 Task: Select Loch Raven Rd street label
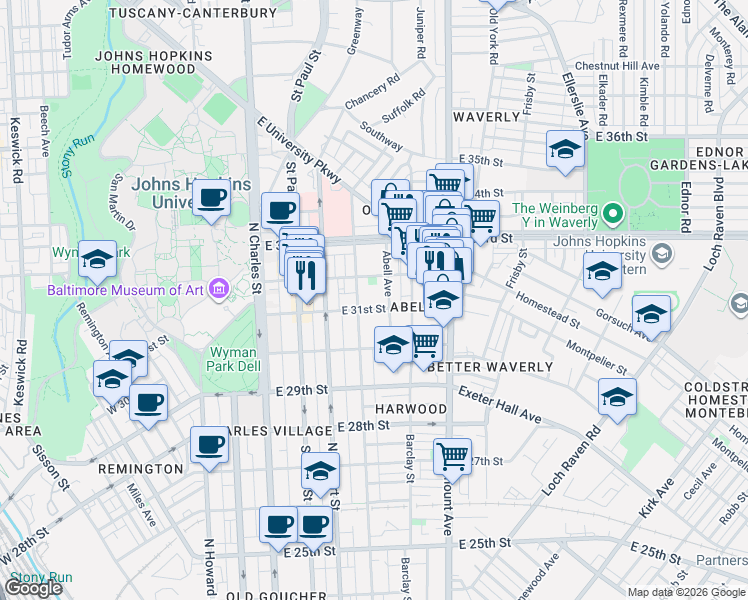click(571, 461)
